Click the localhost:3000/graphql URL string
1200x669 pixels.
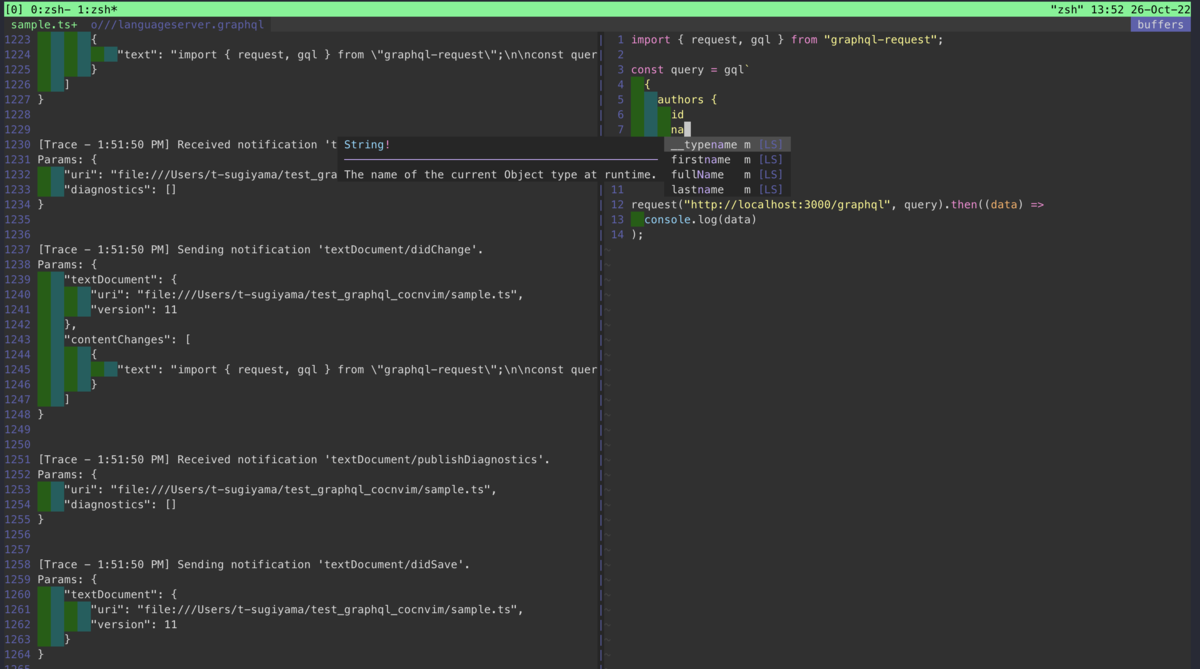(x=788, y=205)
